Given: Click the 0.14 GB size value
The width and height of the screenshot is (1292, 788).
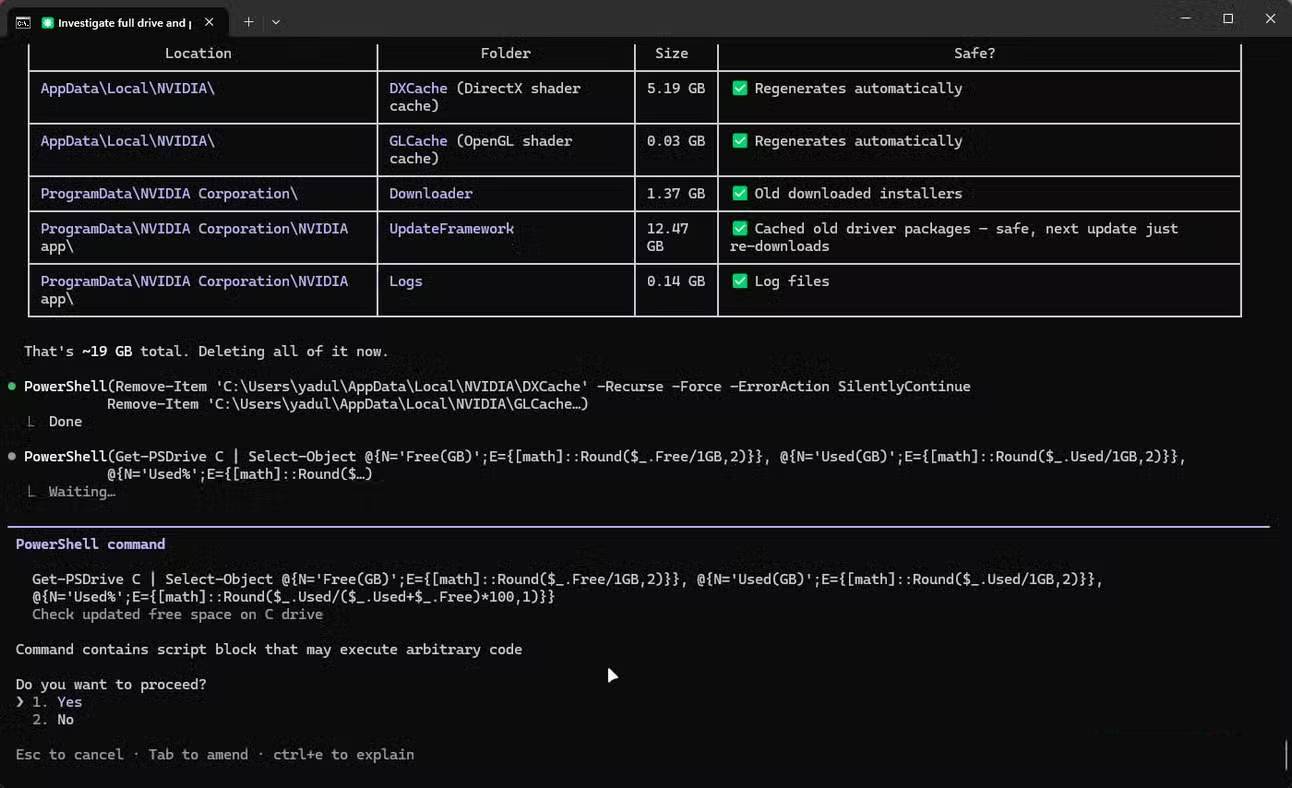Looking at the screenshot, I should tap(676, 281).
